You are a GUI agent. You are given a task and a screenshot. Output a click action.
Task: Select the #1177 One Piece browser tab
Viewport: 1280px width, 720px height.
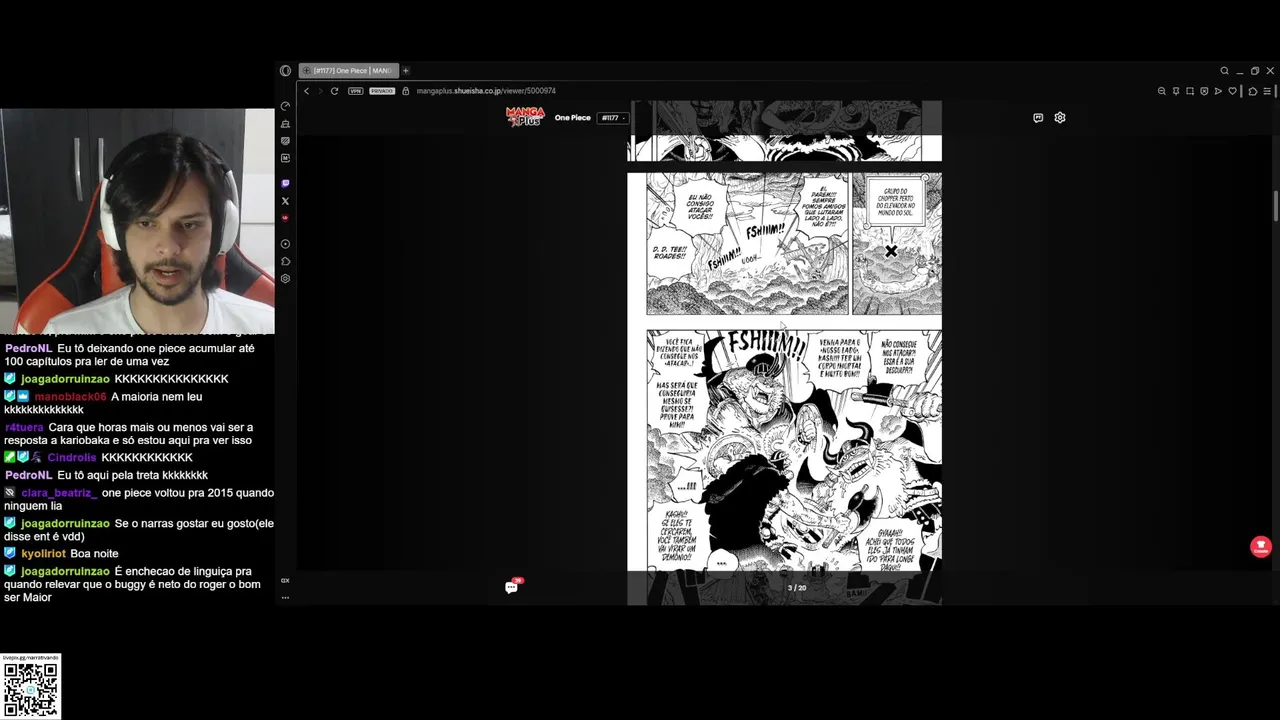pos(348,71)
